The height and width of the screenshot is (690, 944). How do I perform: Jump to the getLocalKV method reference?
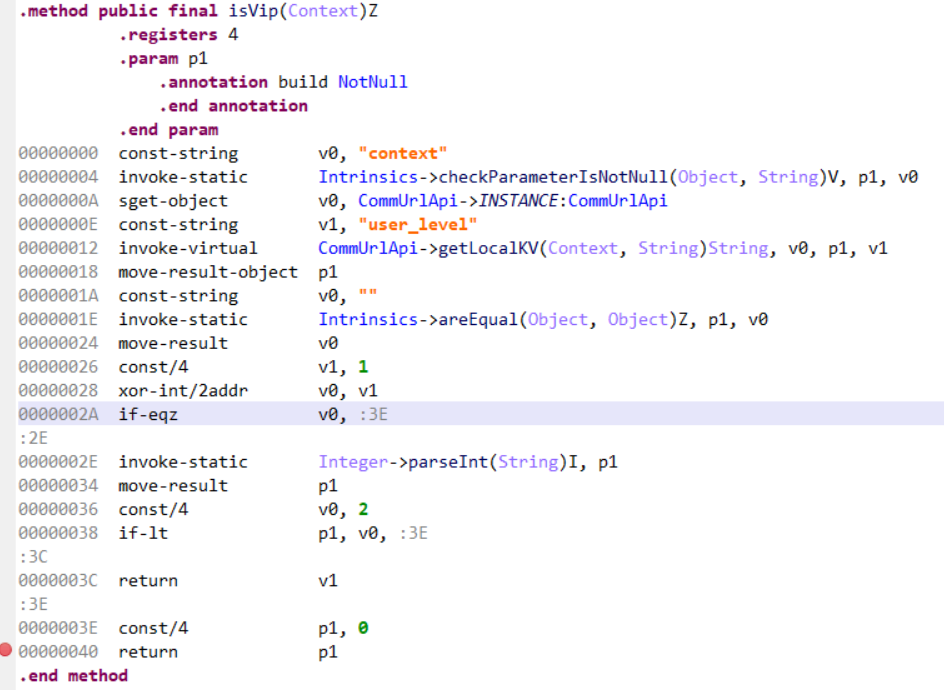488,248
